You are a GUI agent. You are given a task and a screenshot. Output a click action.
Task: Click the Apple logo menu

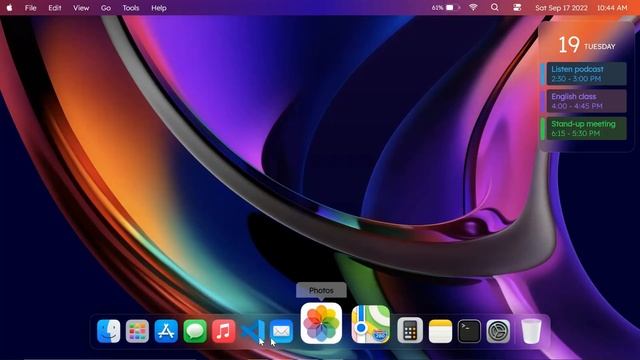(x=9, y=7)
